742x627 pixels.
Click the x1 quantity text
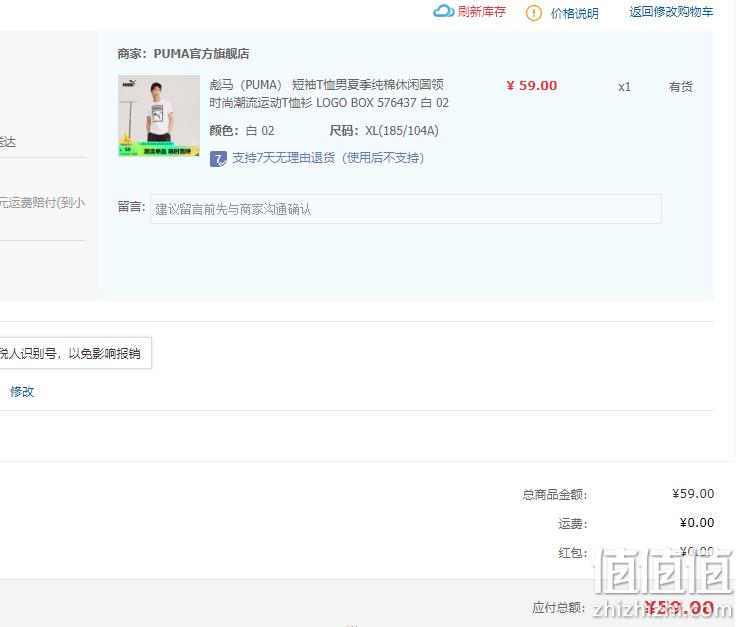[624, 87]
